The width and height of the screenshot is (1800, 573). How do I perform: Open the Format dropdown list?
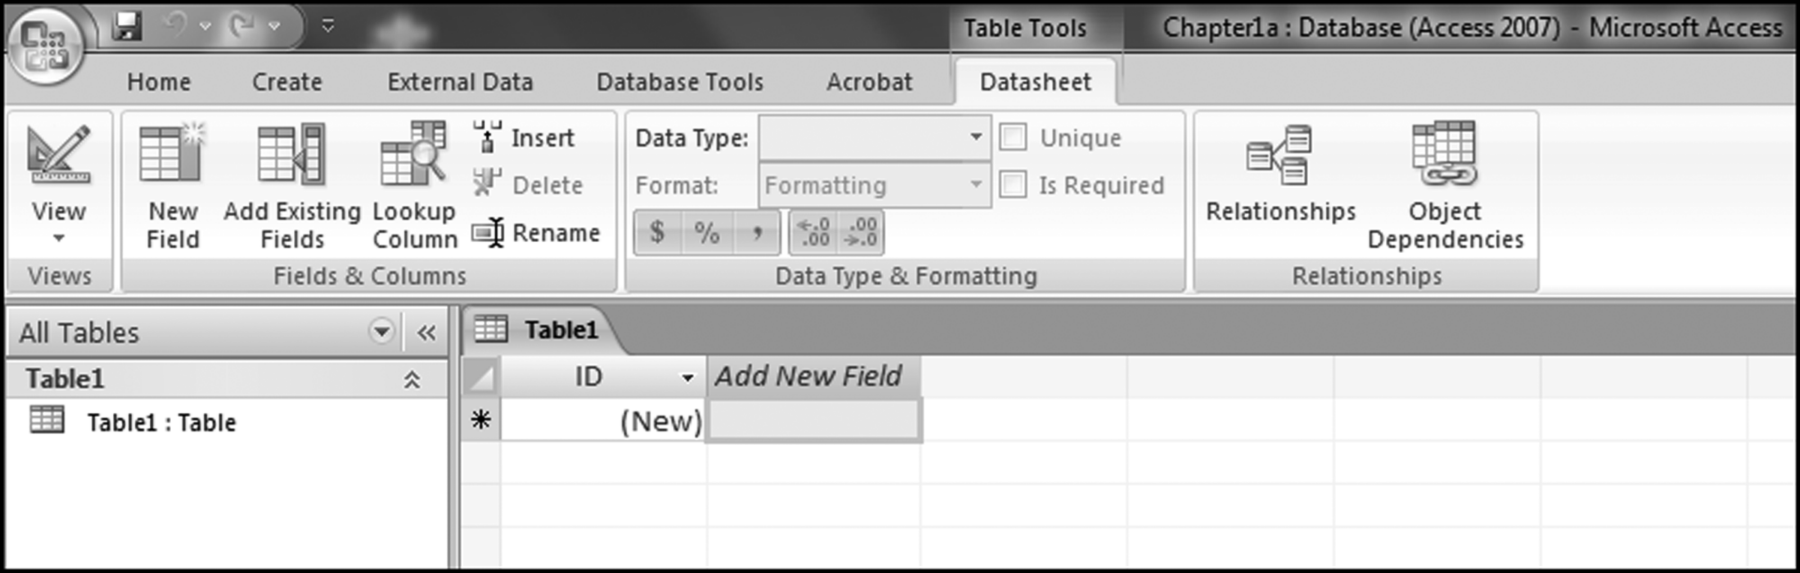pos(975,185)
